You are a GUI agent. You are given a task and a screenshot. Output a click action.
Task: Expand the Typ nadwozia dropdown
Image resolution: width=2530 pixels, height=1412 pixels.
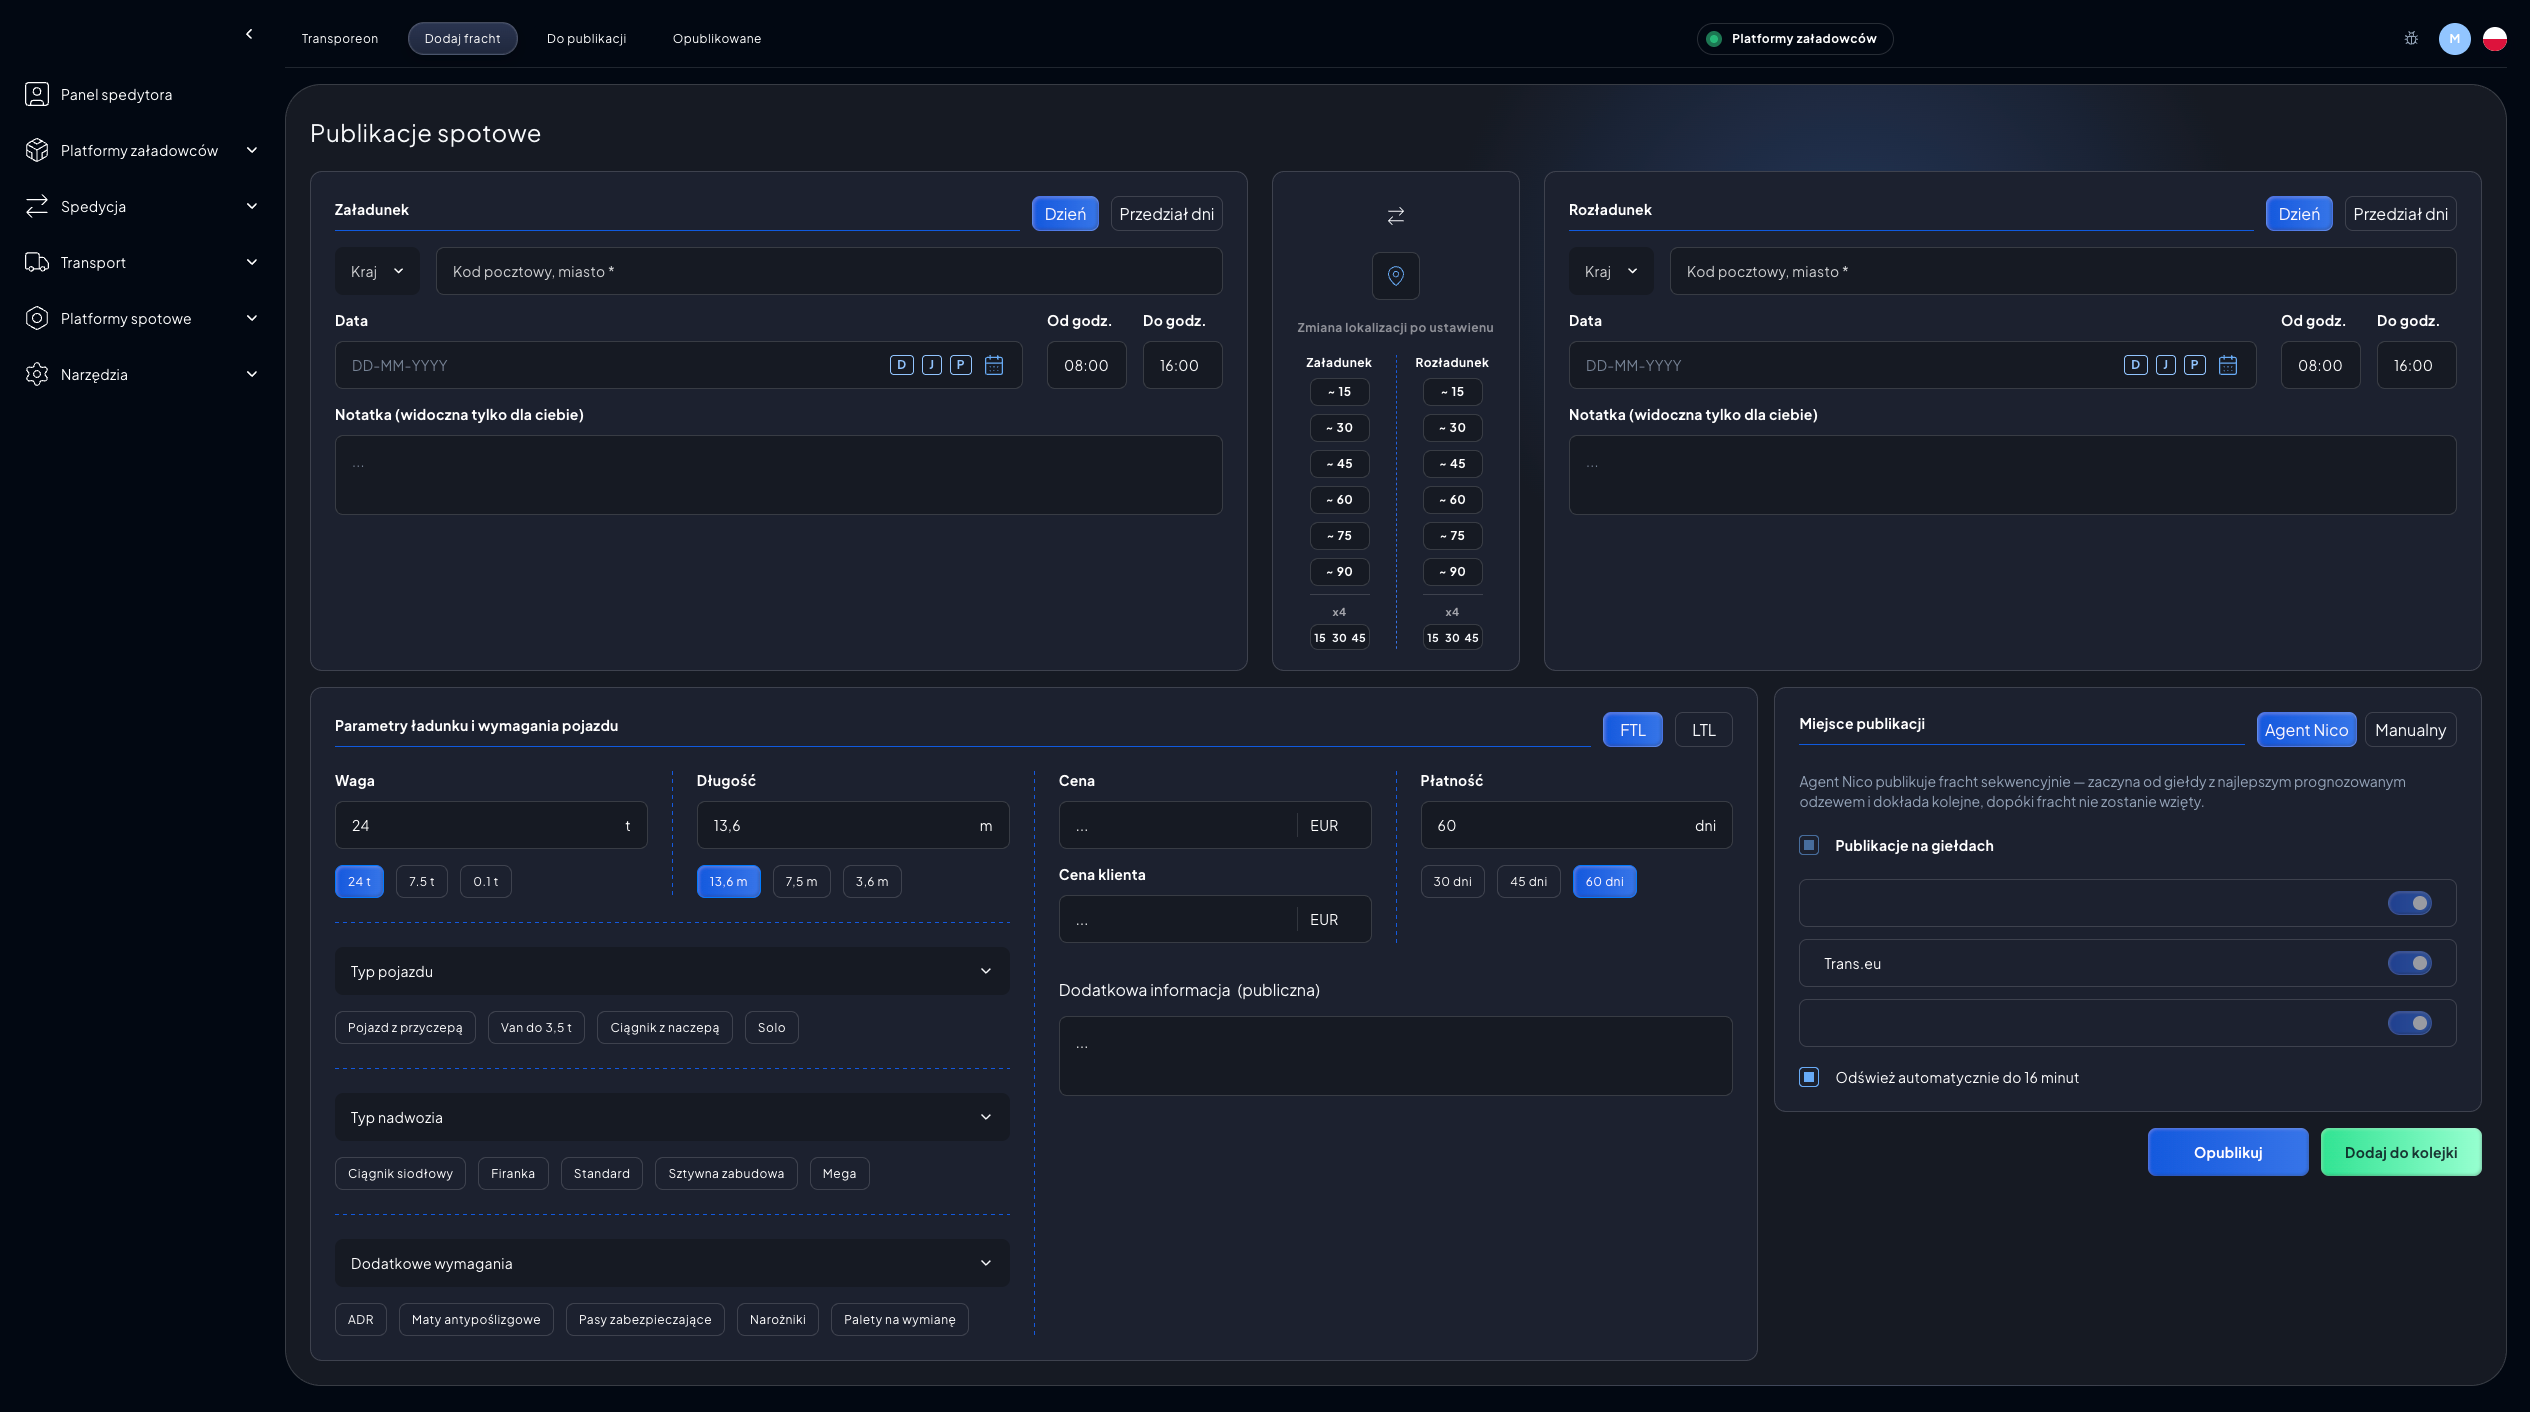(x=672, y=1117)
